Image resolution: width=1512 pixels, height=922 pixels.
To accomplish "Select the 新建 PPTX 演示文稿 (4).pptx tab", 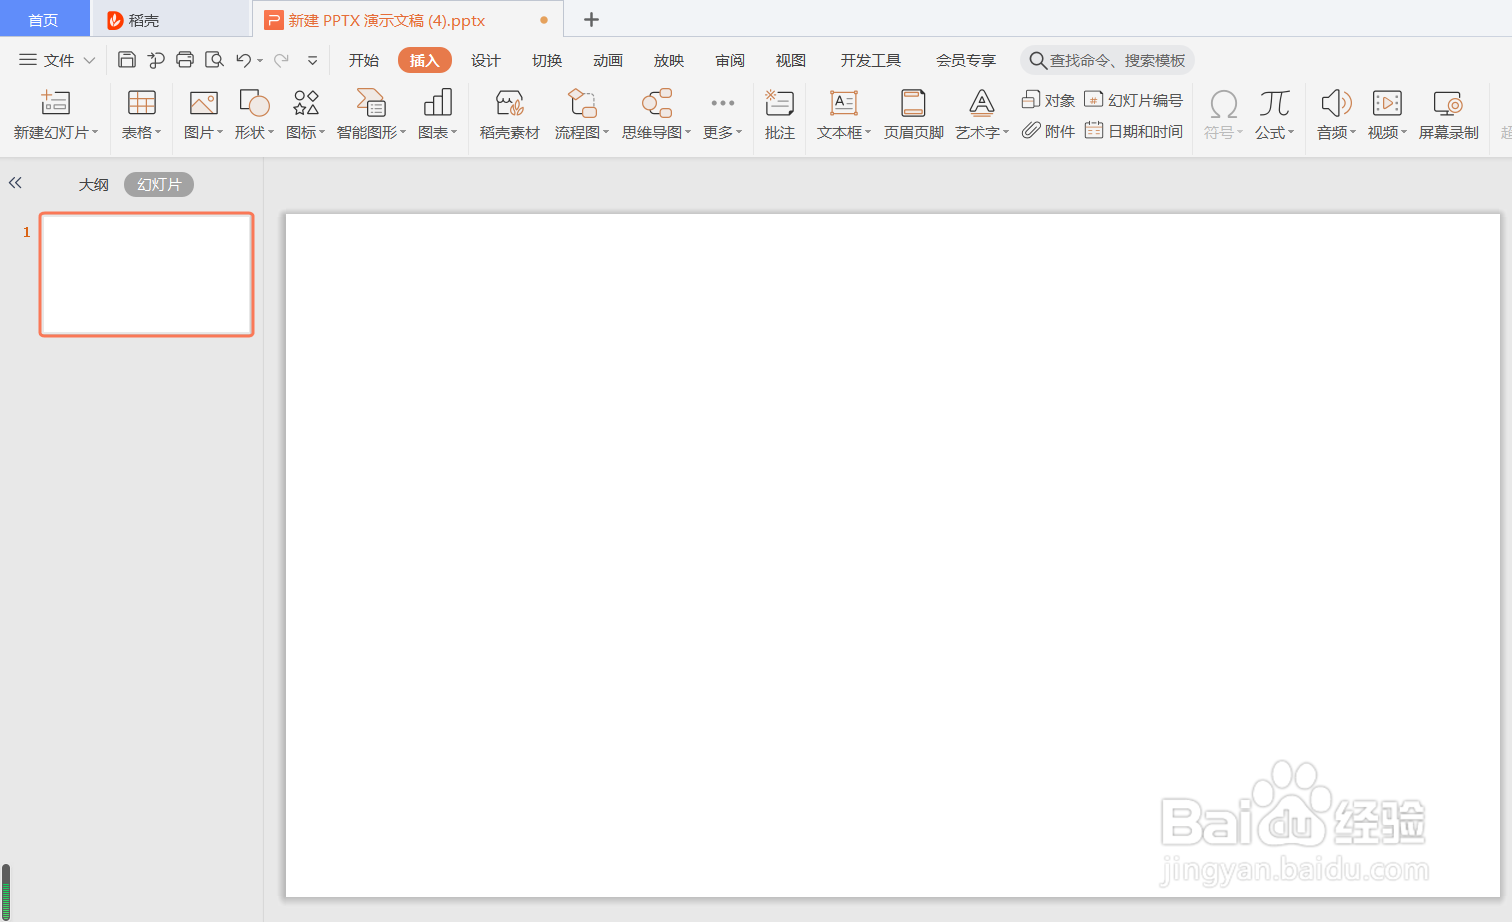I will click(x=408, y=20).
